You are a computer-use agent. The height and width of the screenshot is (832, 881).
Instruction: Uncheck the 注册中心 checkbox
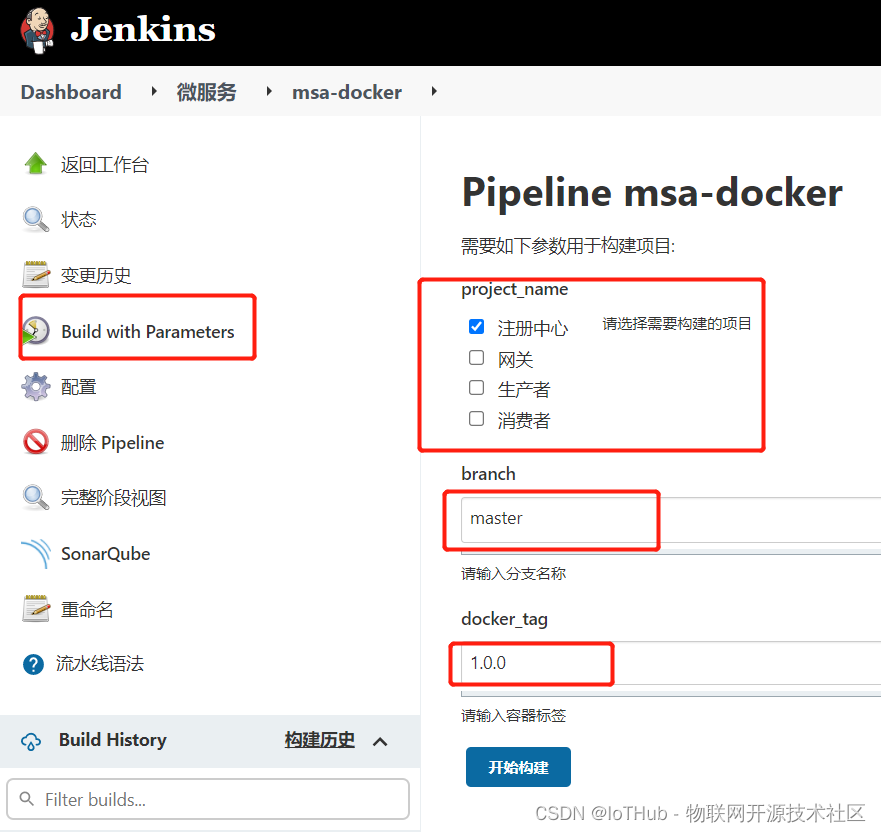click(476, 326)
